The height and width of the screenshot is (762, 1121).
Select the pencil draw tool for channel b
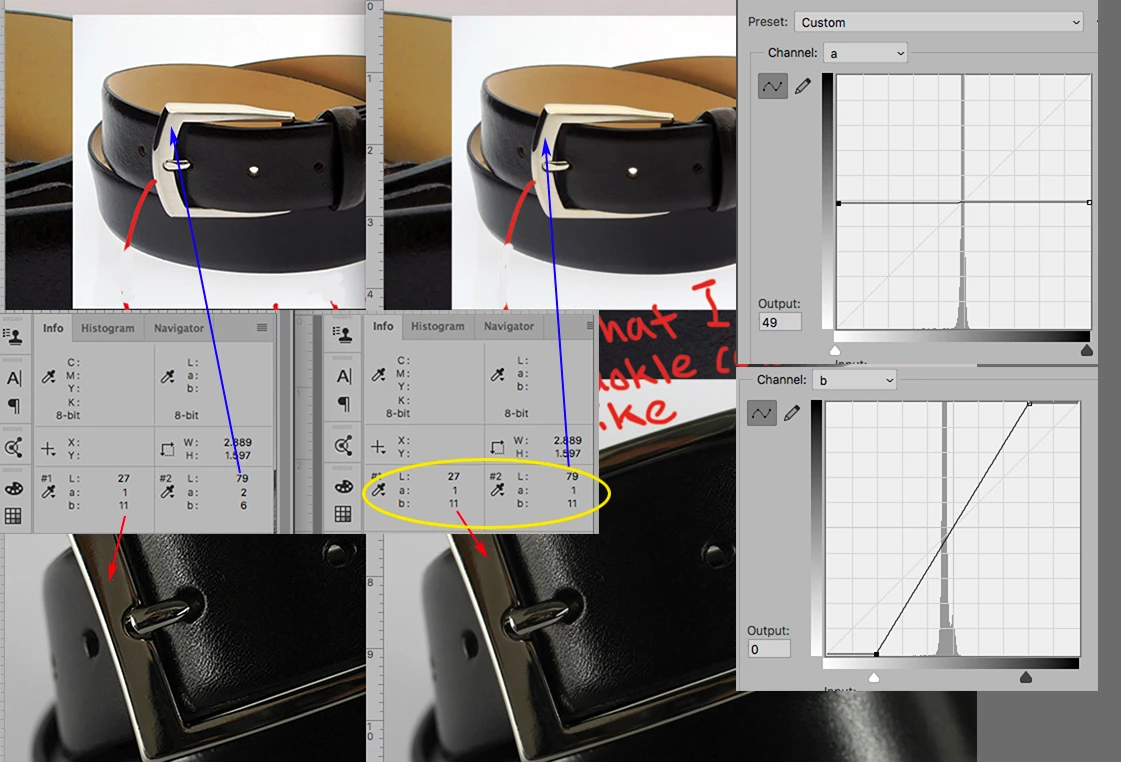[791, 413]
